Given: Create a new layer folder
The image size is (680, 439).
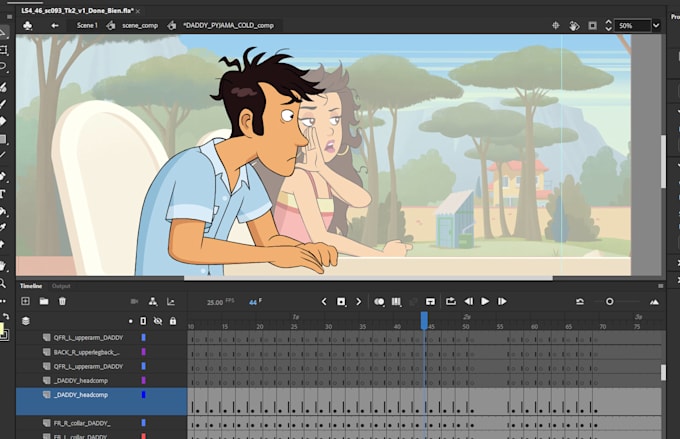Looking at the screenshot, I should point(44,301).
